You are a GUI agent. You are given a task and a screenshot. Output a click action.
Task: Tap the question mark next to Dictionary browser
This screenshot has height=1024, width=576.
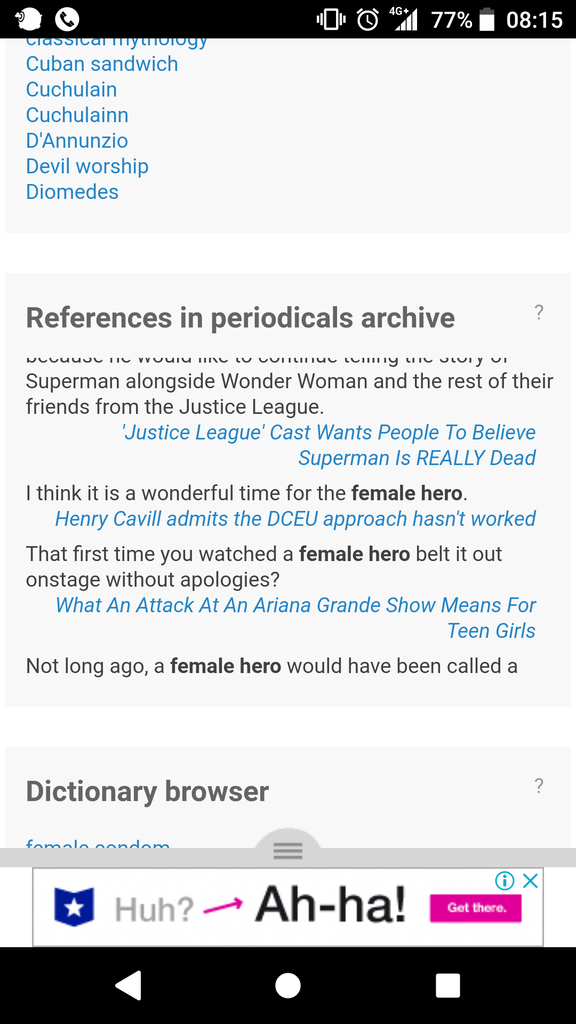[538, 786]
